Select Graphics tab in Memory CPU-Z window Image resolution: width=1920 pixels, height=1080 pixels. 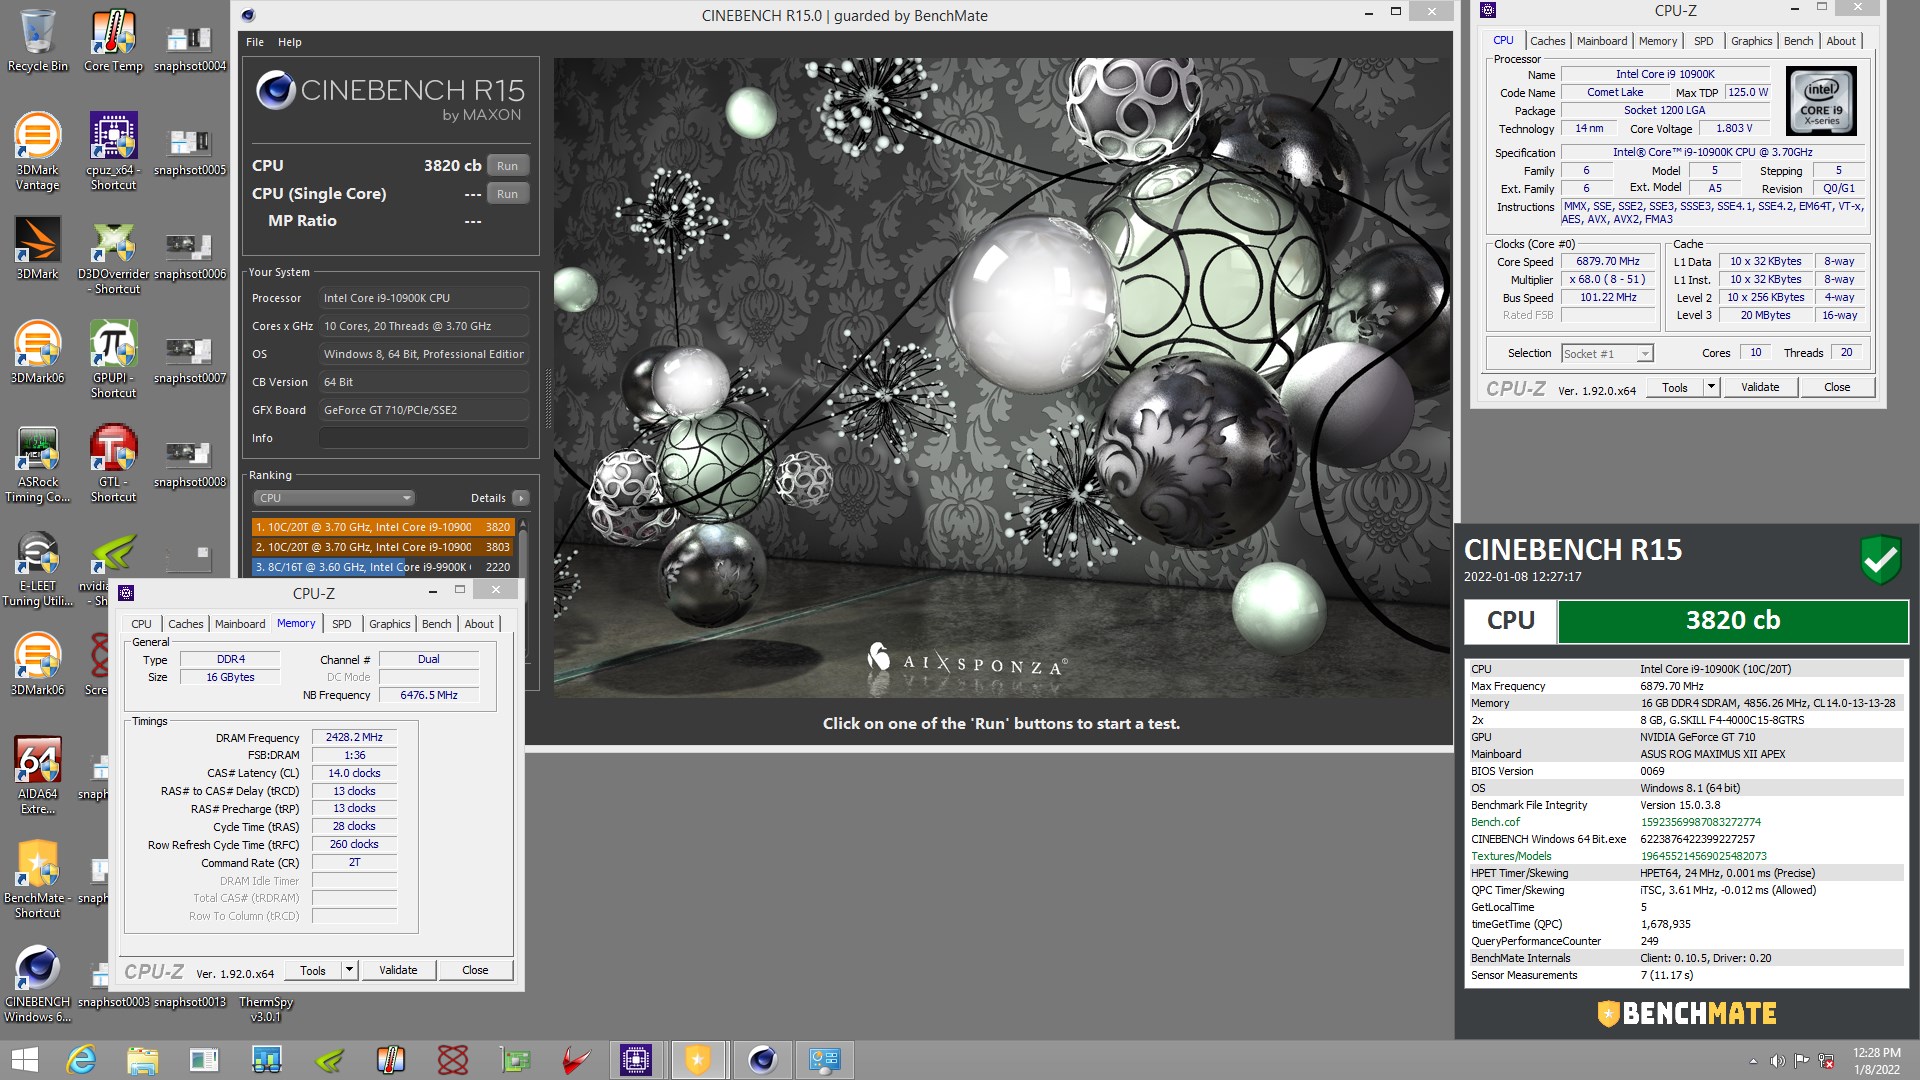[x=390, y=624]
